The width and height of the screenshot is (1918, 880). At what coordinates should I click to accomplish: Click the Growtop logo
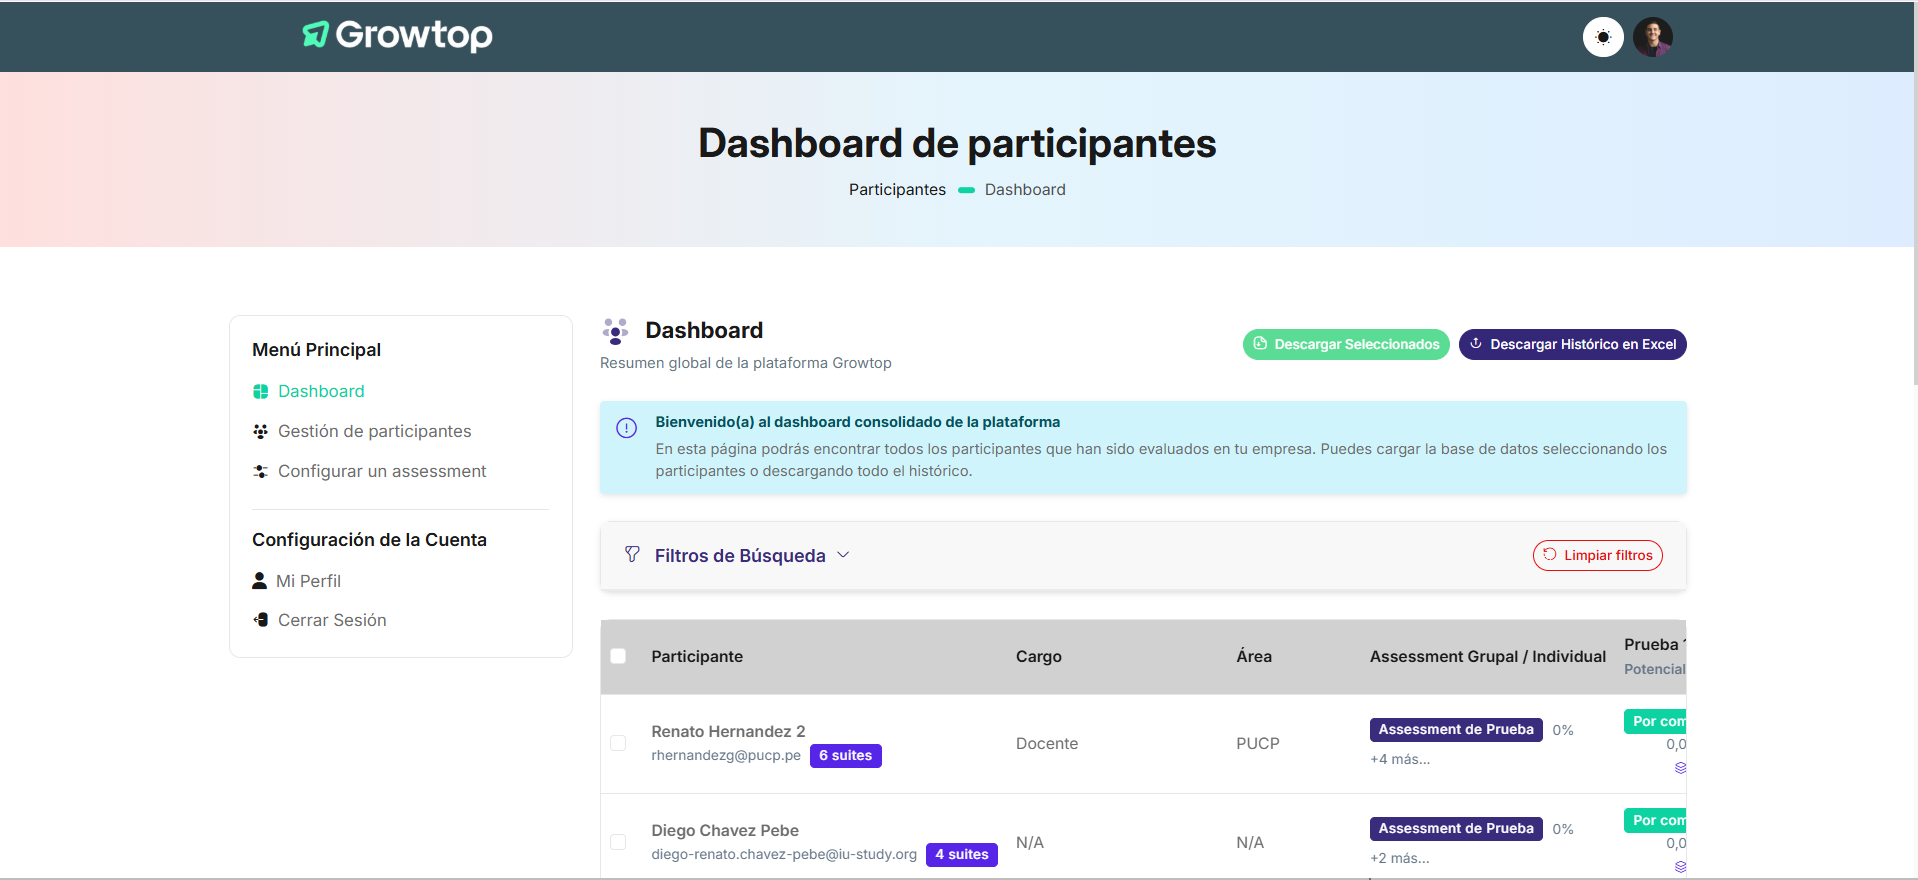point(397,35)
